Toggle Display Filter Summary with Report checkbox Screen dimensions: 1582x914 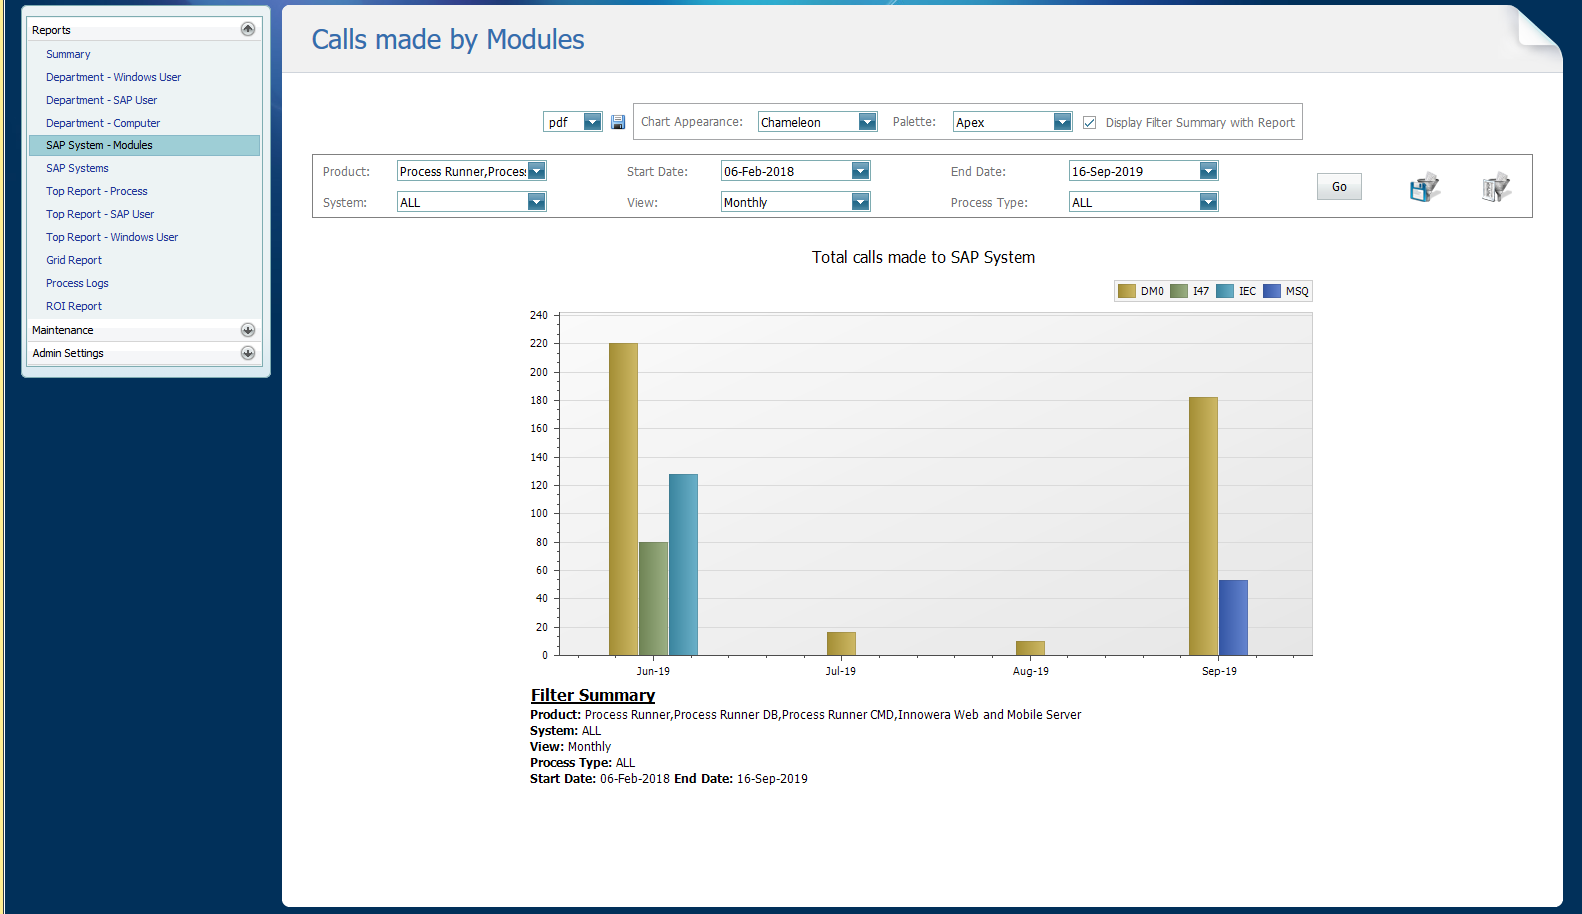click(x=1090, y=122)
